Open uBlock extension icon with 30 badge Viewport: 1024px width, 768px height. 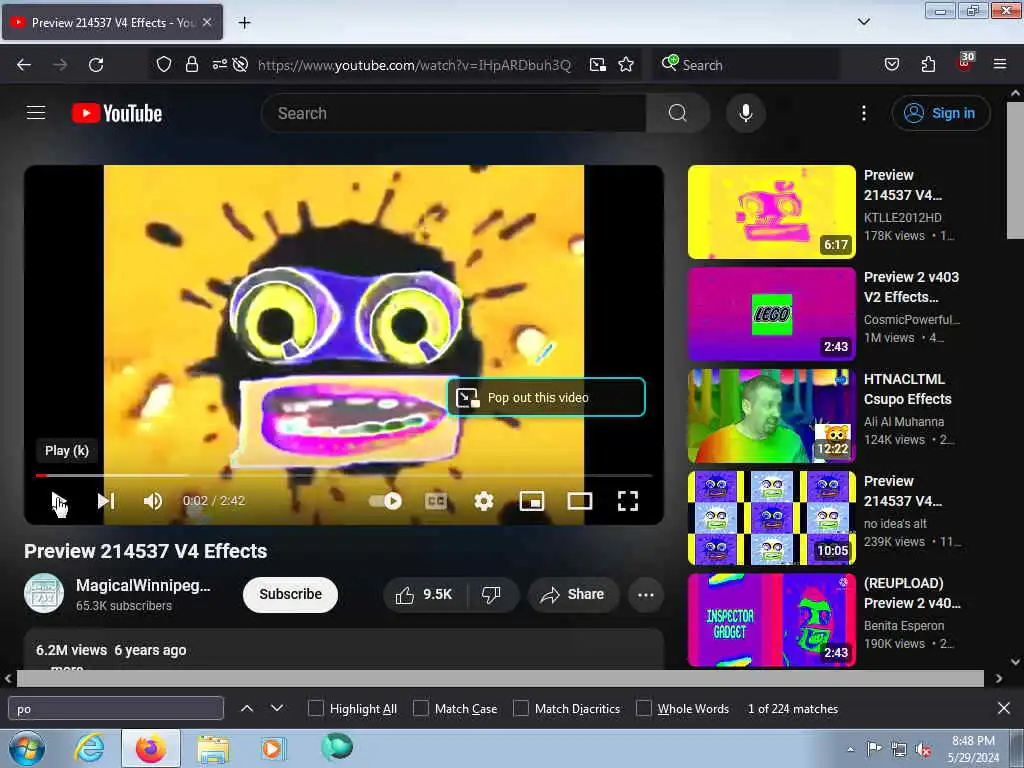tap(965, 63)
